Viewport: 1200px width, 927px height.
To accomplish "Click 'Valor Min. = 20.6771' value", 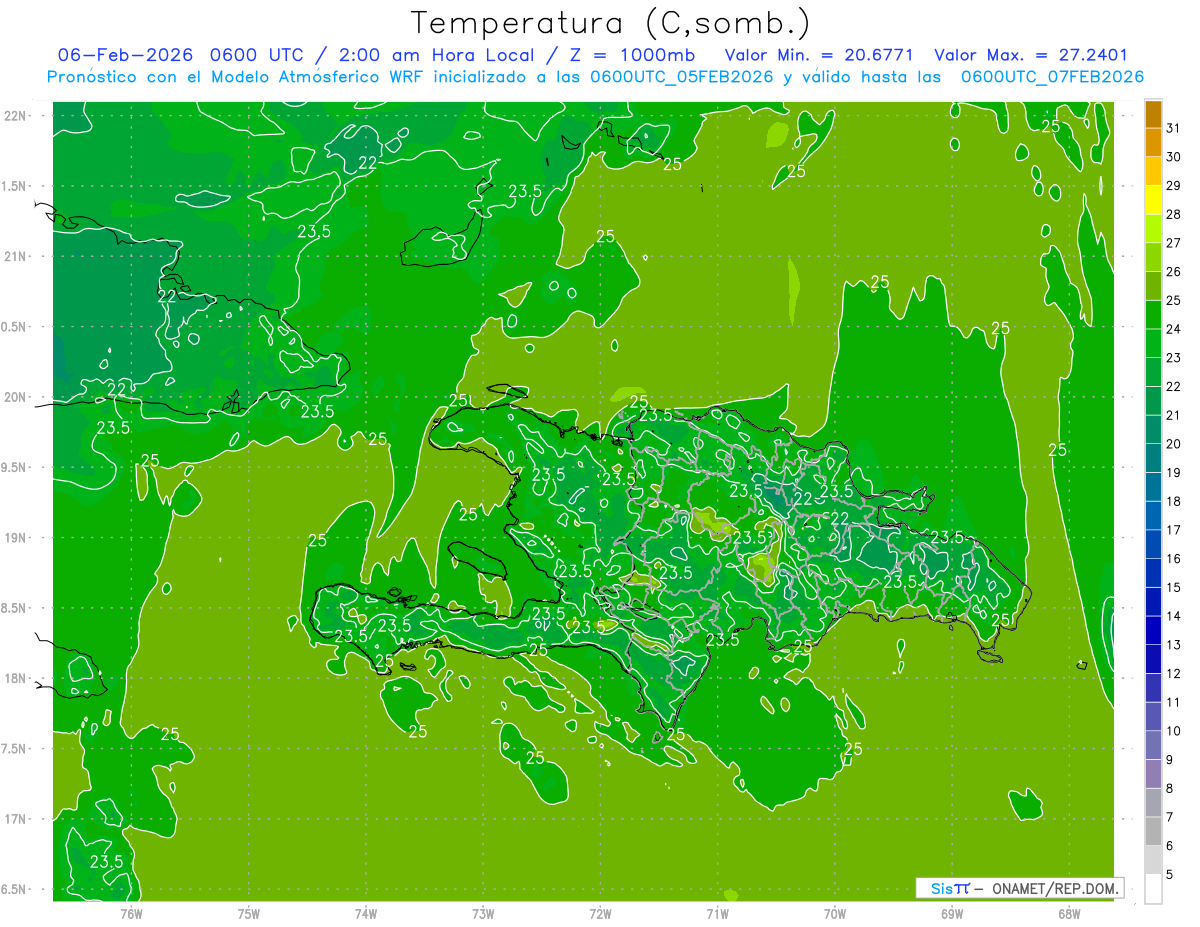I will [x=819, y=55].
